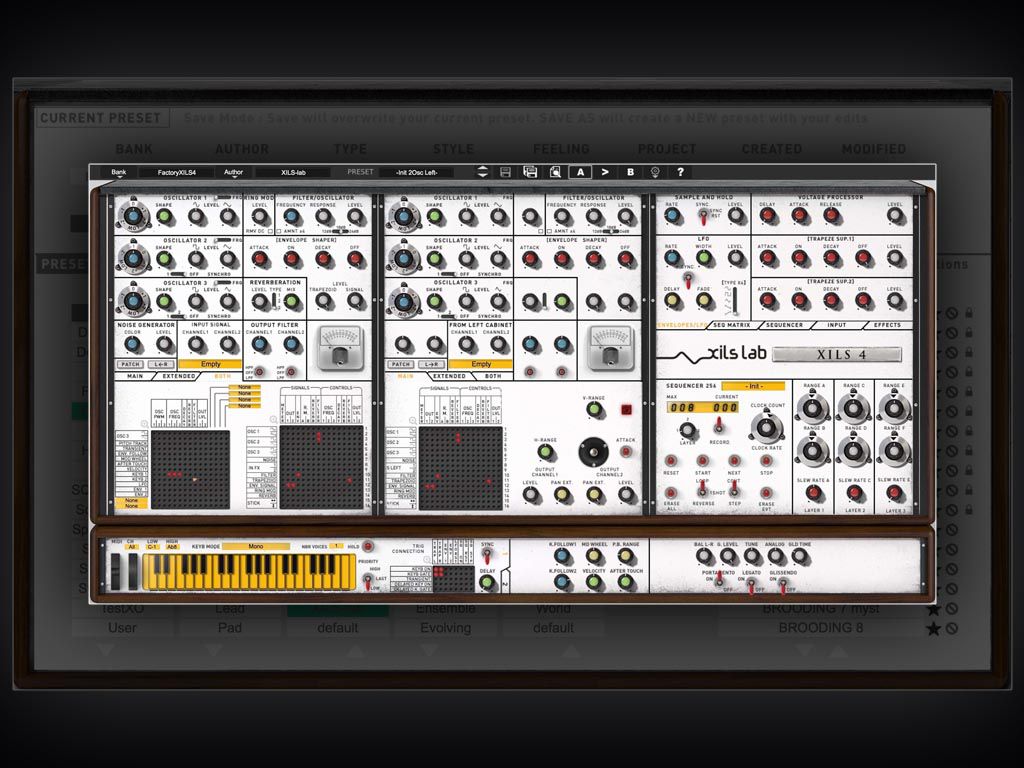The image size is (1024, 768).
Task: Open the EFFECTS tab
Action: coord(887,324)
